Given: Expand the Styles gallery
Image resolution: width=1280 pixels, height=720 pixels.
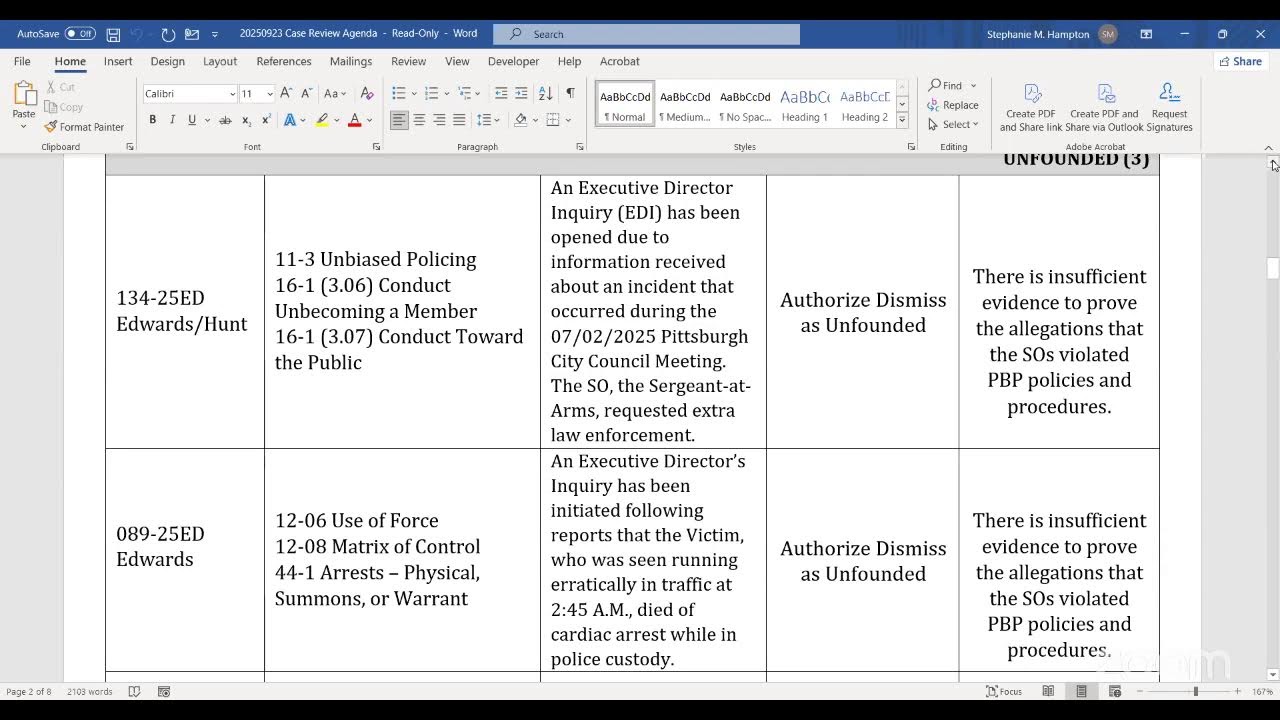Looking at the screenshot, I should pyautogui.click(x=902, y=120).
